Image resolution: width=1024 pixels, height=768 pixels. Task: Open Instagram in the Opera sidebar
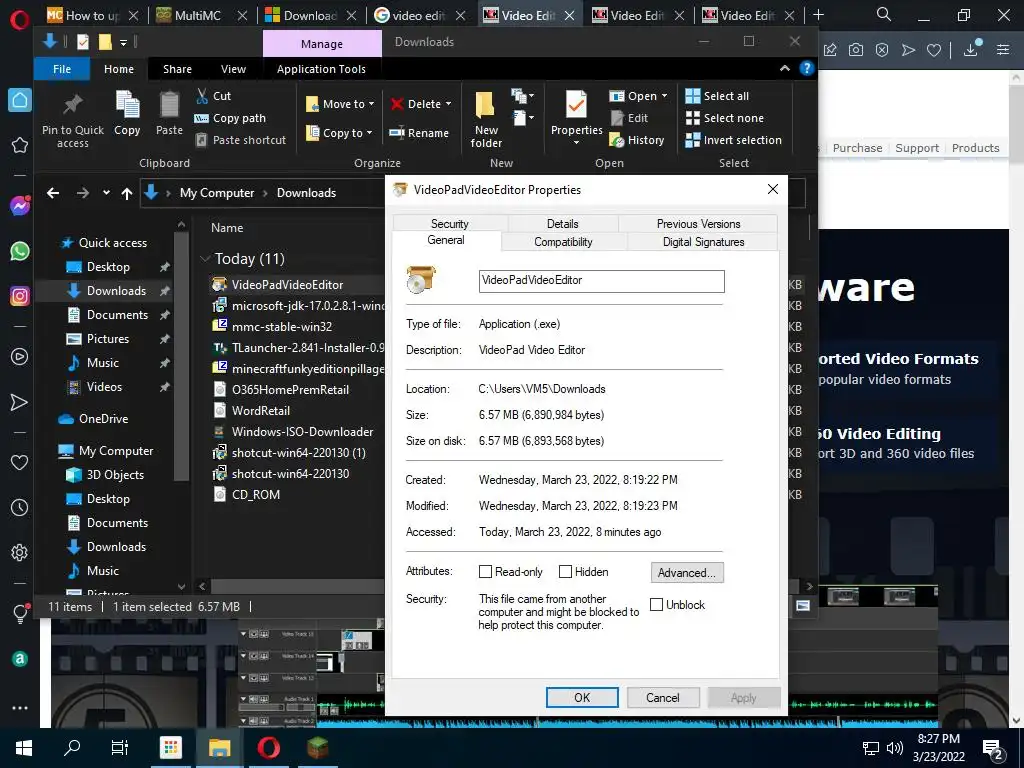pos(20,296)
